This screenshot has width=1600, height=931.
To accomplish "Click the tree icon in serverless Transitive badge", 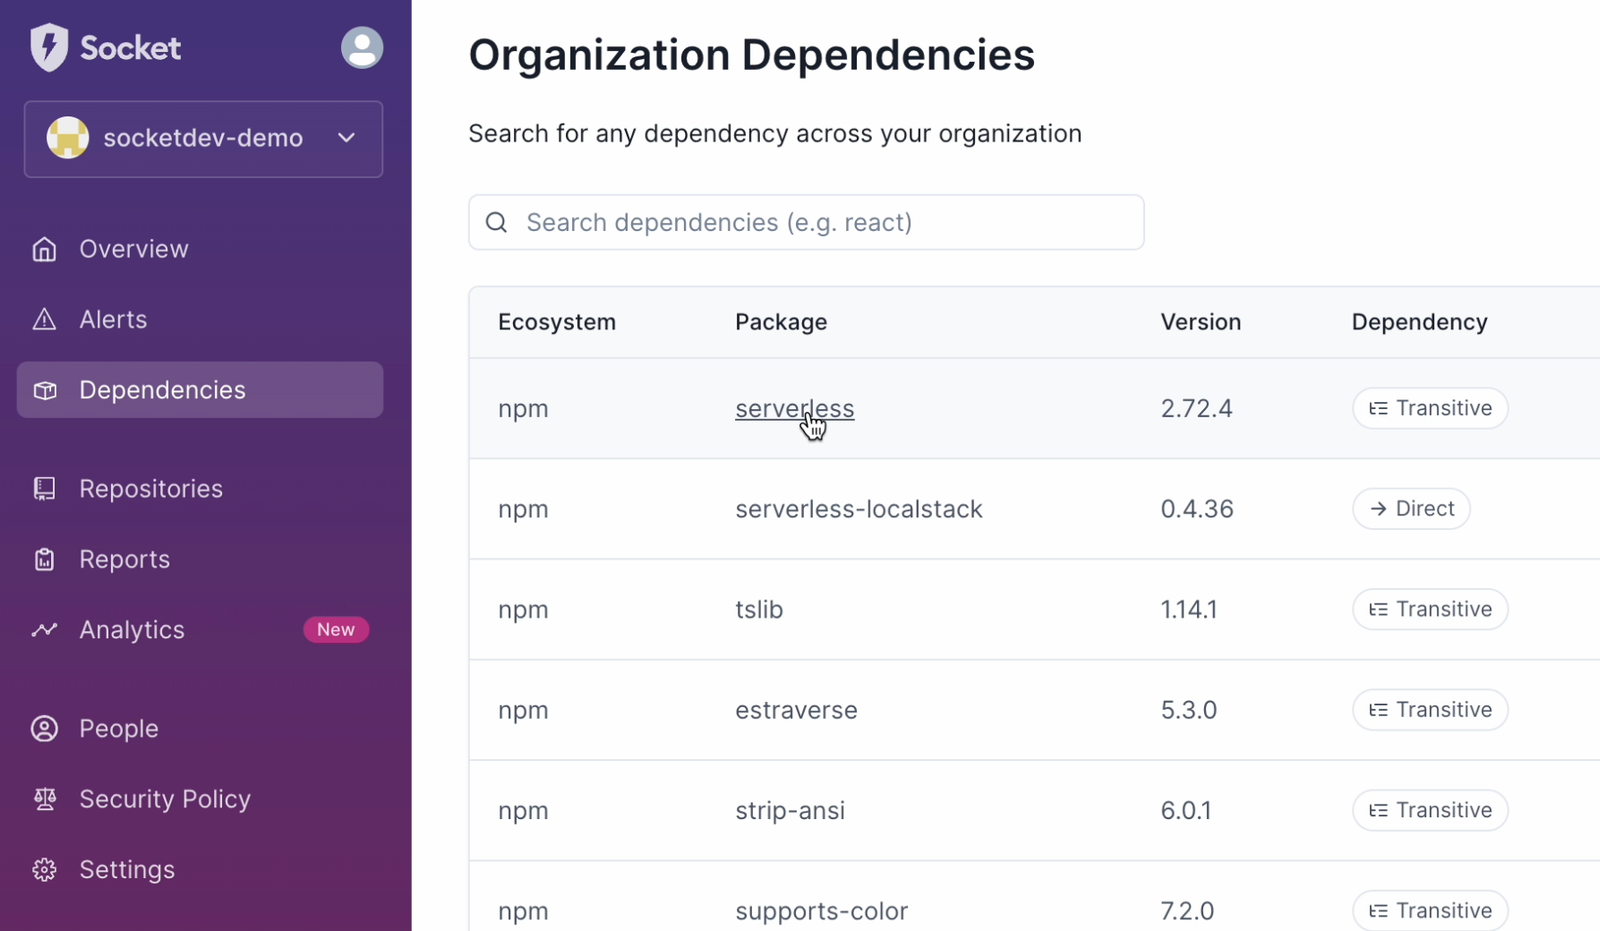I will 1378,408.
